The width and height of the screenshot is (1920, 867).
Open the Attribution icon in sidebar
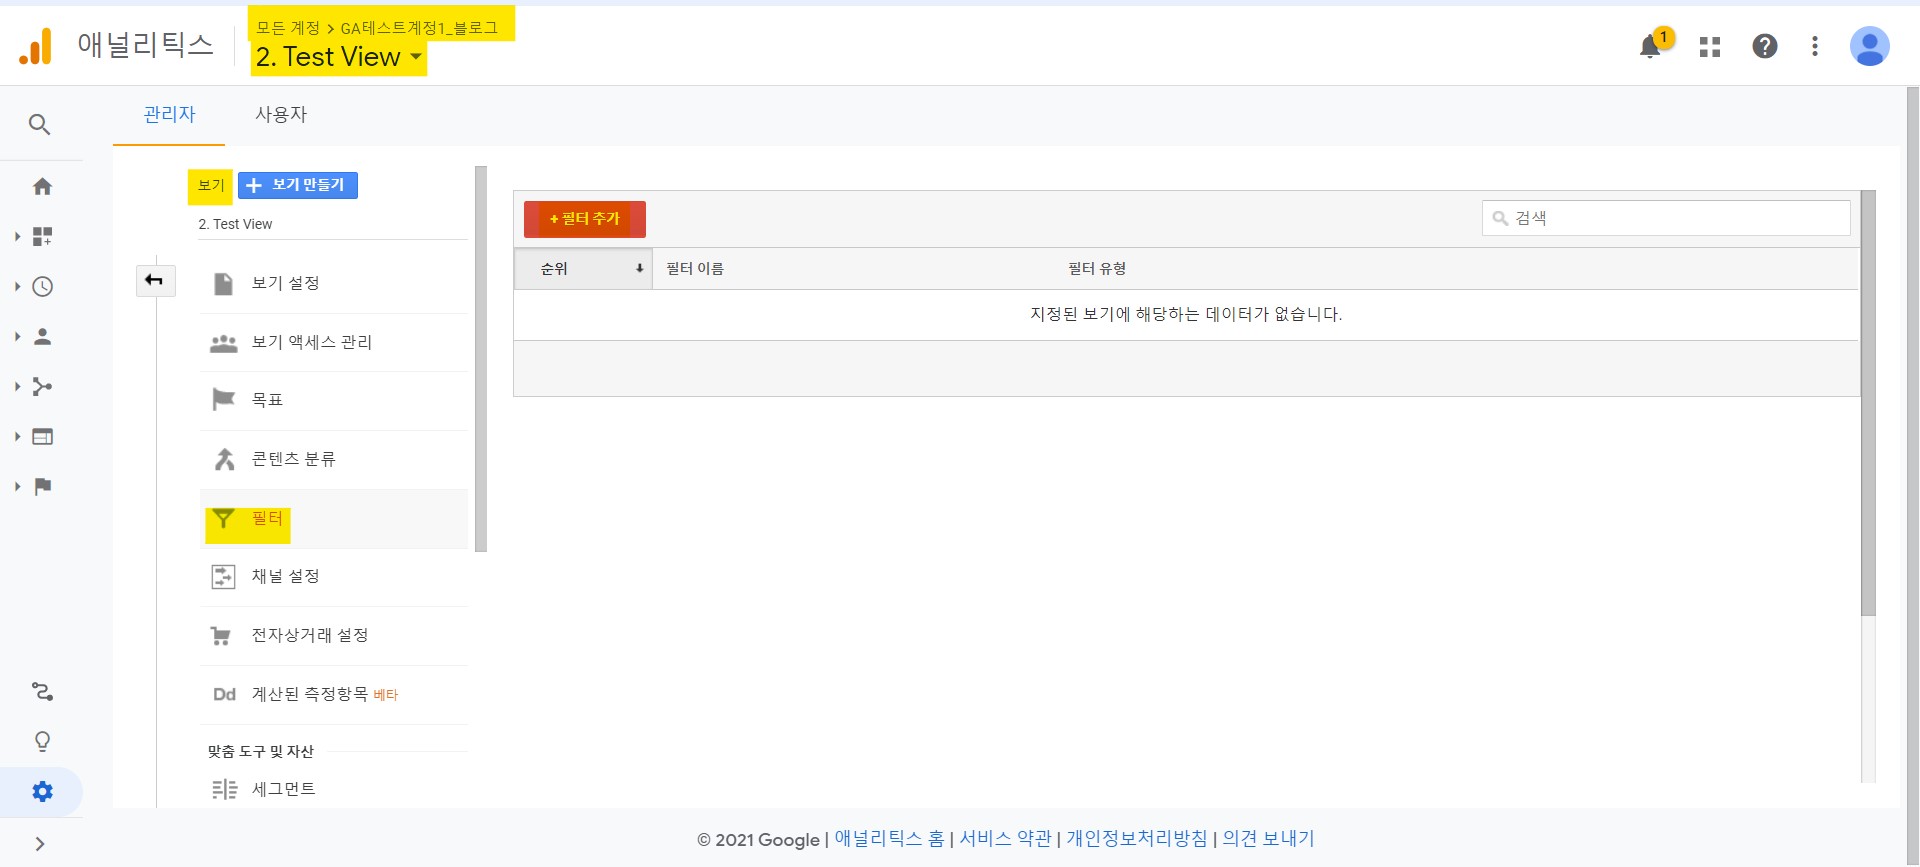pos(42,691)
